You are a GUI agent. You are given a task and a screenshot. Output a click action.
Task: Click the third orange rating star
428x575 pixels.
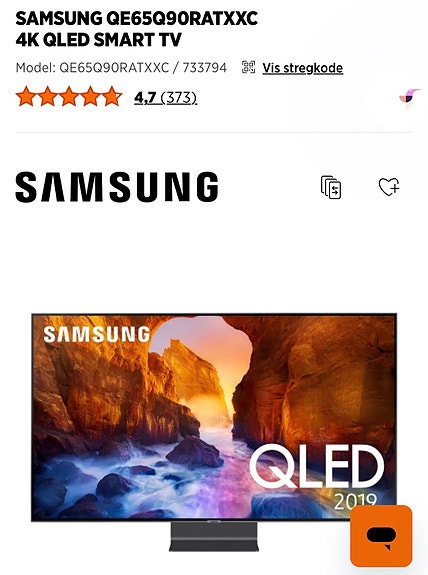click(69, 96)
